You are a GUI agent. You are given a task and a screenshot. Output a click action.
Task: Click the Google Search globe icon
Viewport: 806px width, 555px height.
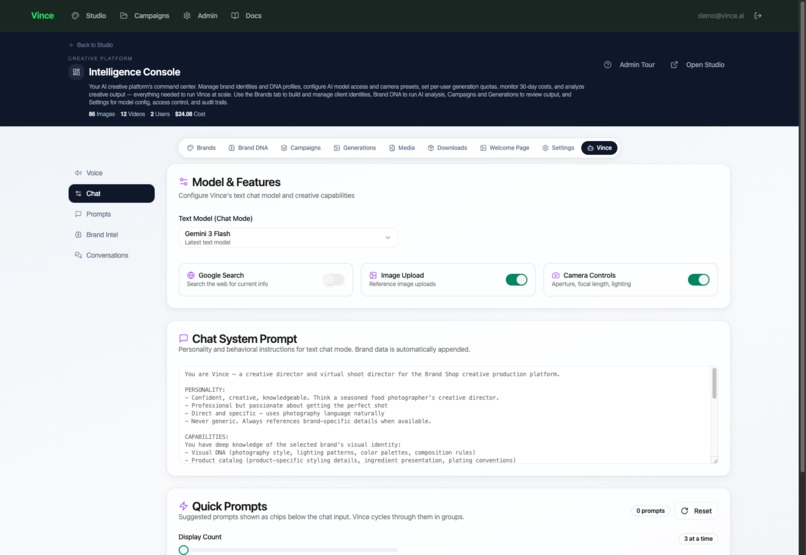point(191,275)
